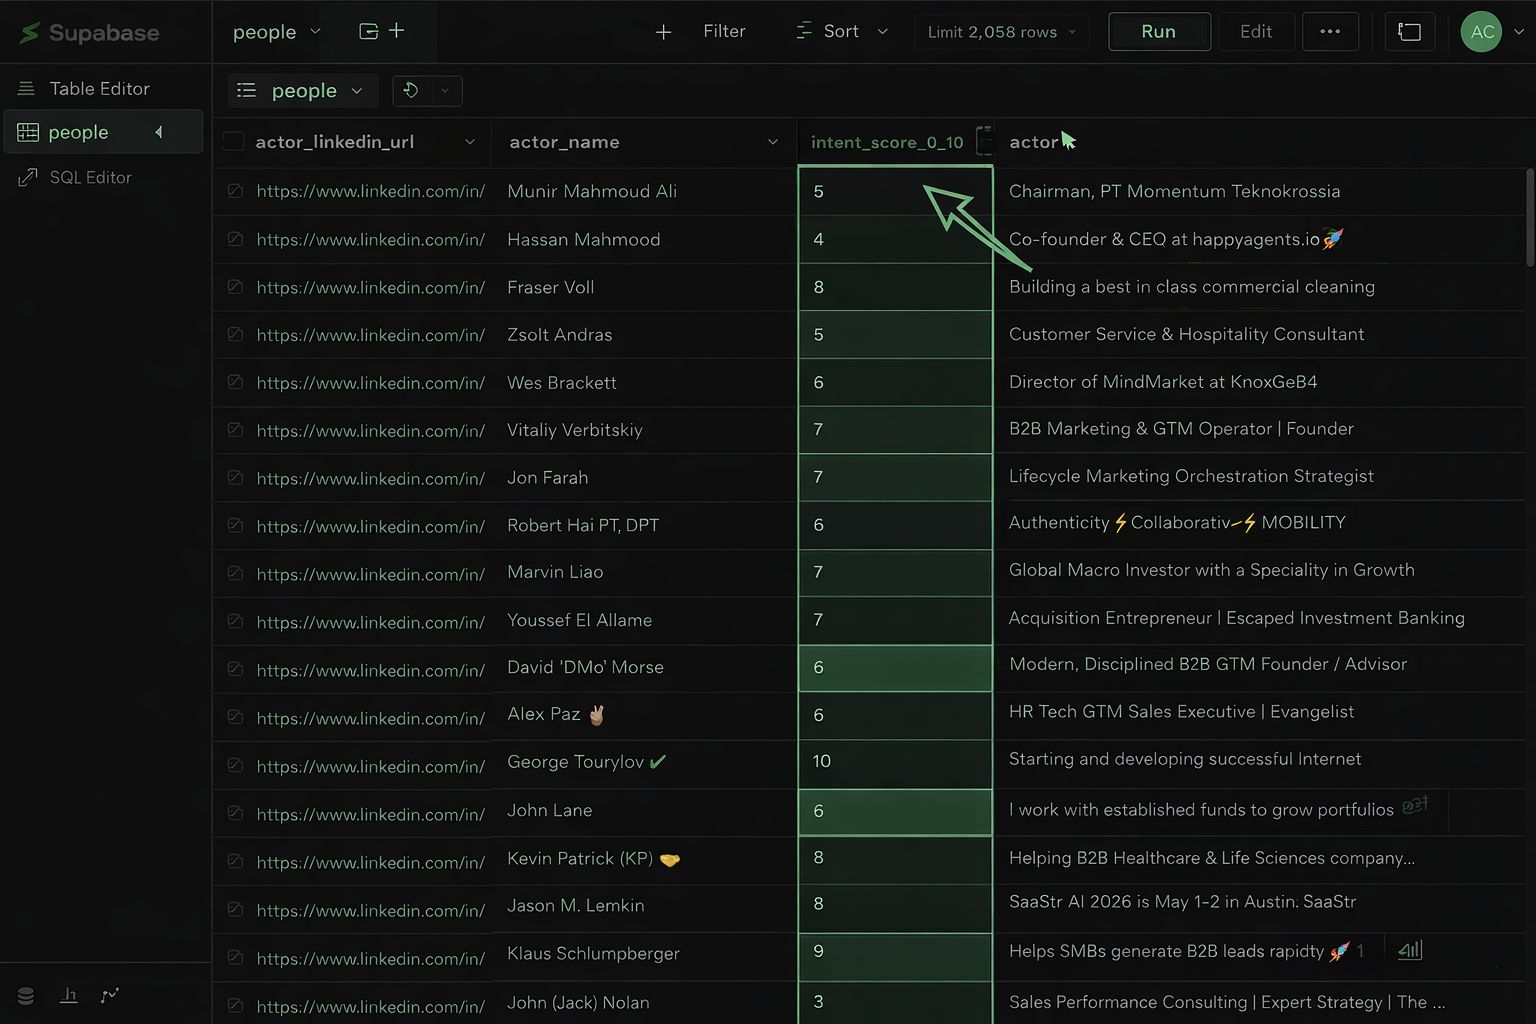Click the Table Editor sidebar icon
This screenshot has height=1024, width=1536.
[27, 89]
